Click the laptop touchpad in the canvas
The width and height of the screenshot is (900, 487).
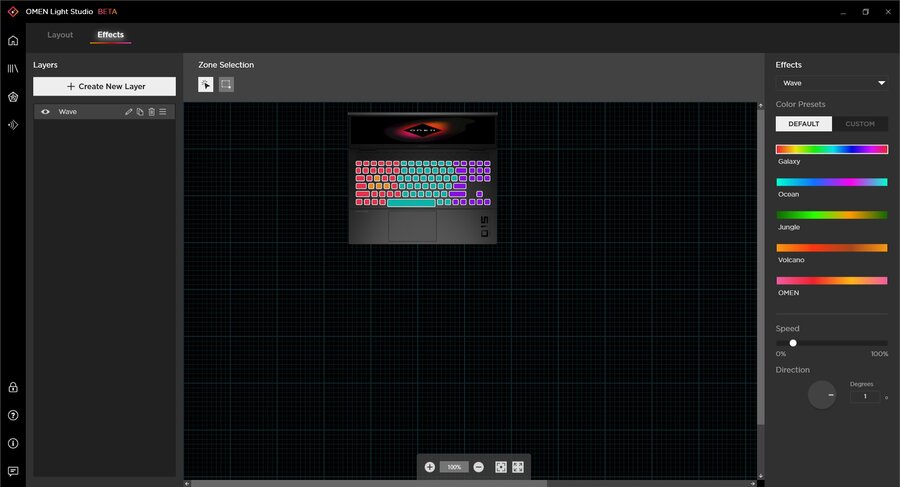[x=412, y=226]
